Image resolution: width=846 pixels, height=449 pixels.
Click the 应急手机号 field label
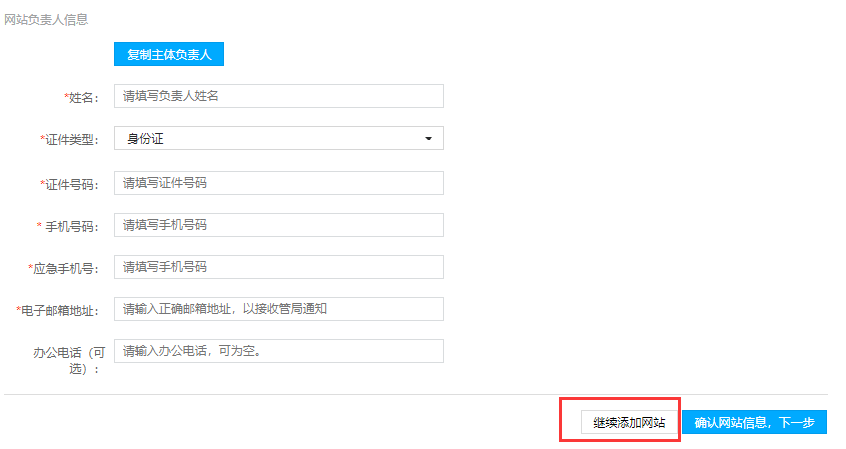[63, 269]
